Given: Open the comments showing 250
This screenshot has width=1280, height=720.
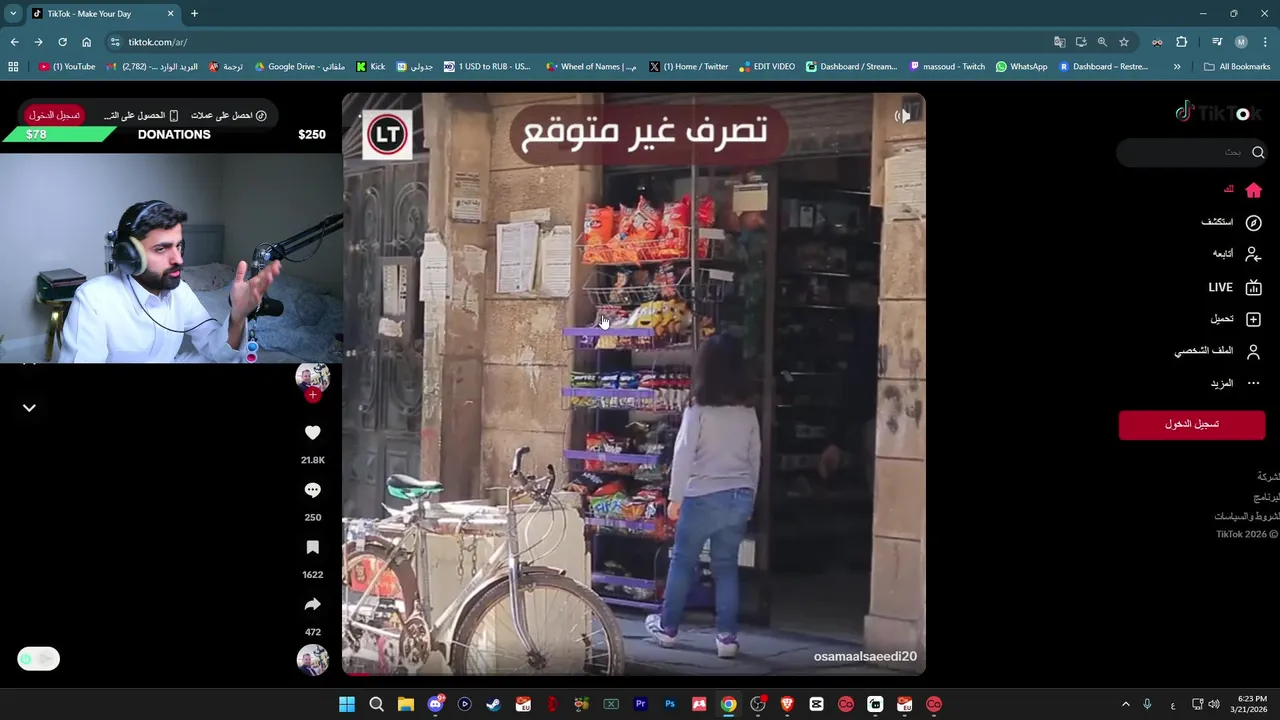Looking at the screenshot, I should coord(313,490).
